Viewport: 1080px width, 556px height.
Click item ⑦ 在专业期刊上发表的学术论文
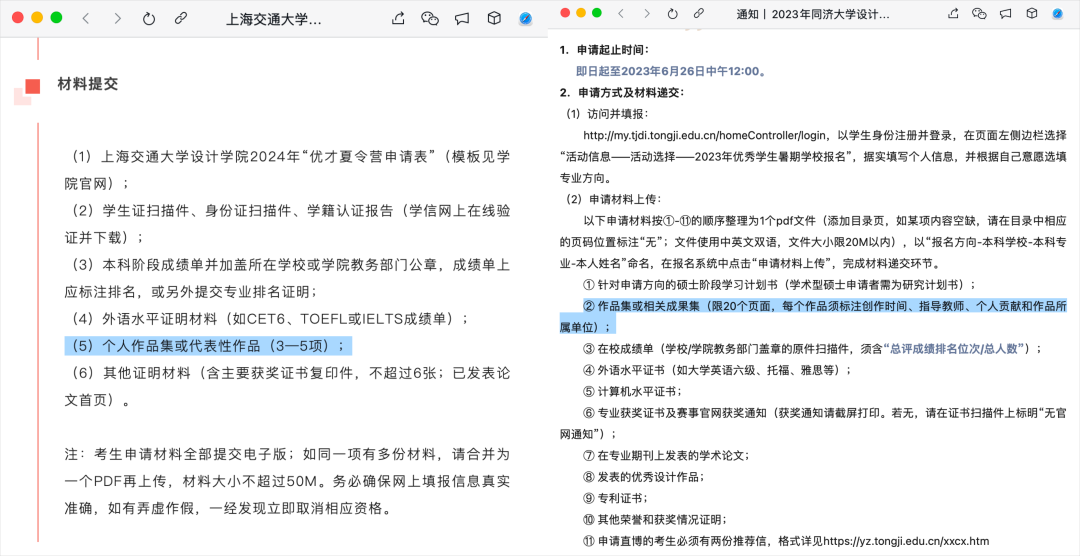pyautogui.click(x=666, y=455)
